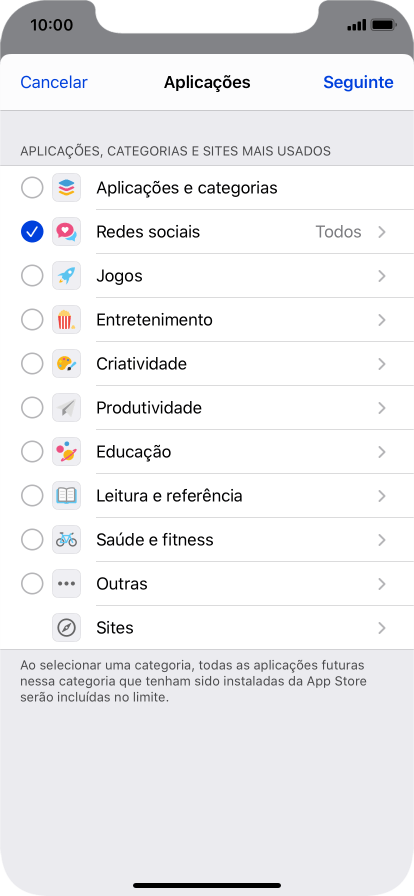Select the Jogos category circle
The image size is (414, 896).
pyautogui.click(x=32, y=276)
